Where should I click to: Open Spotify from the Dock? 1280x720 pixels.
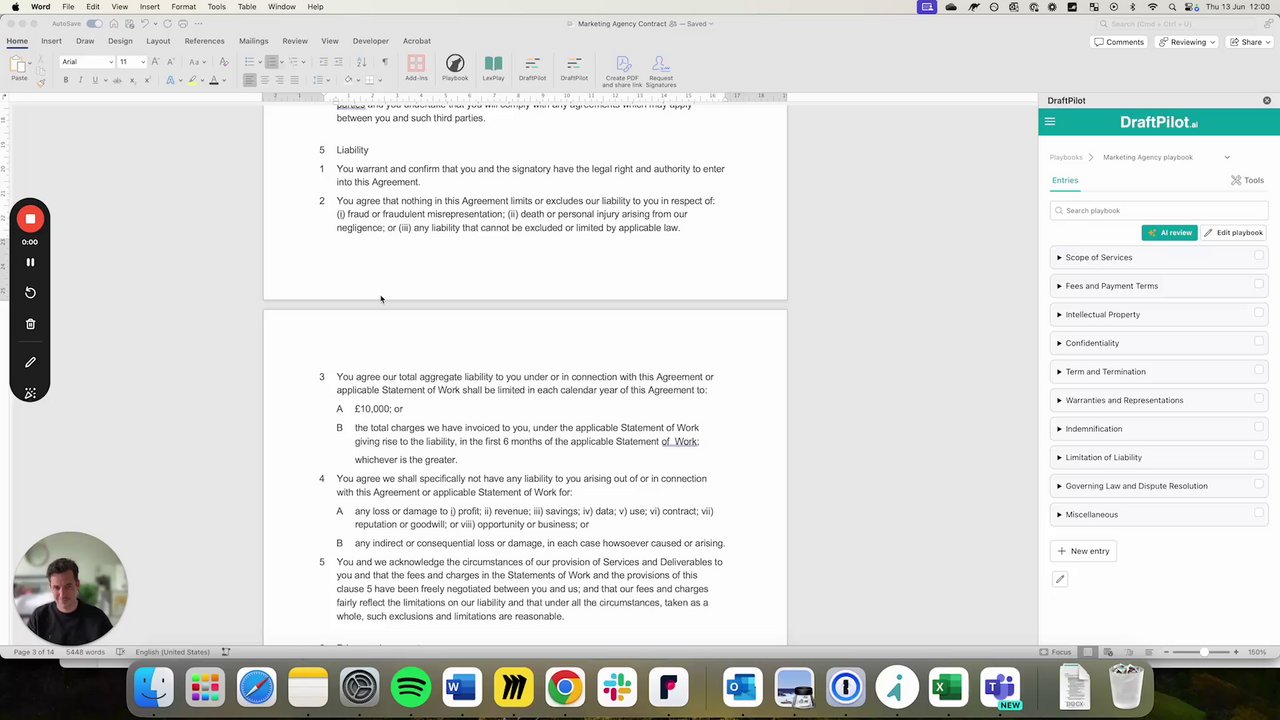pos(411,687)
